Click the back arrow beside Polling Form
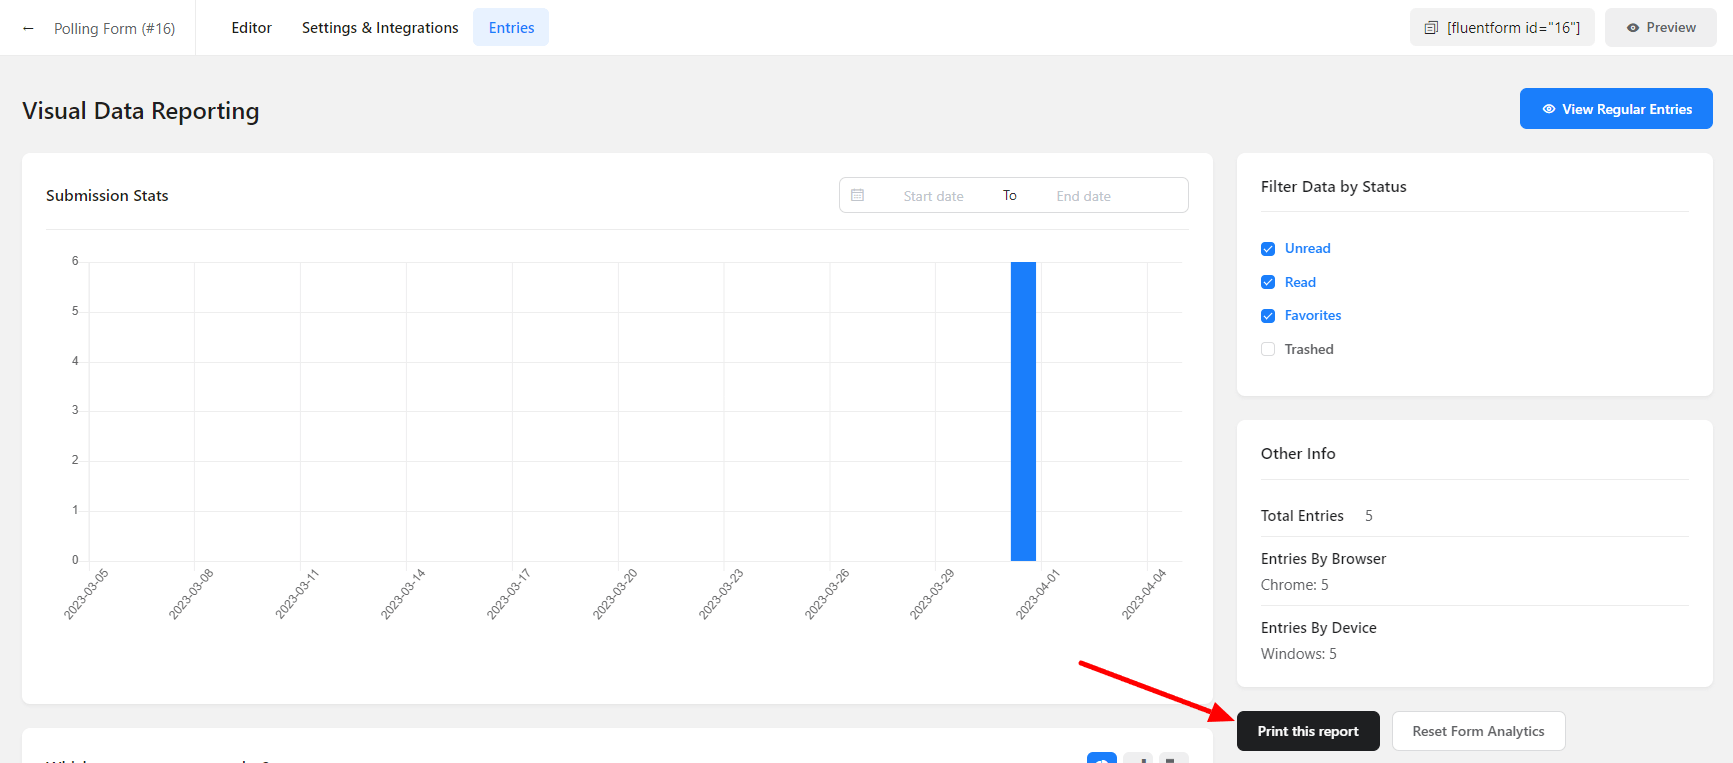This screenshot has height=763, width=1733. [28, 29]
